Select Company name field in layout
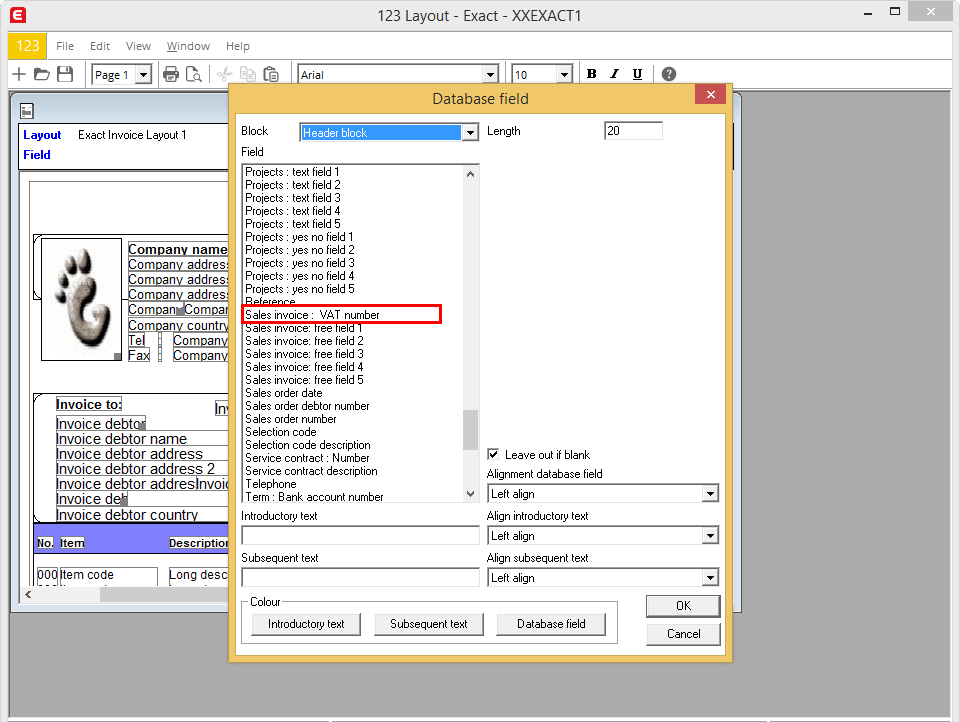The width and height of the screenshot is (960, 722). tap(178, 249)
